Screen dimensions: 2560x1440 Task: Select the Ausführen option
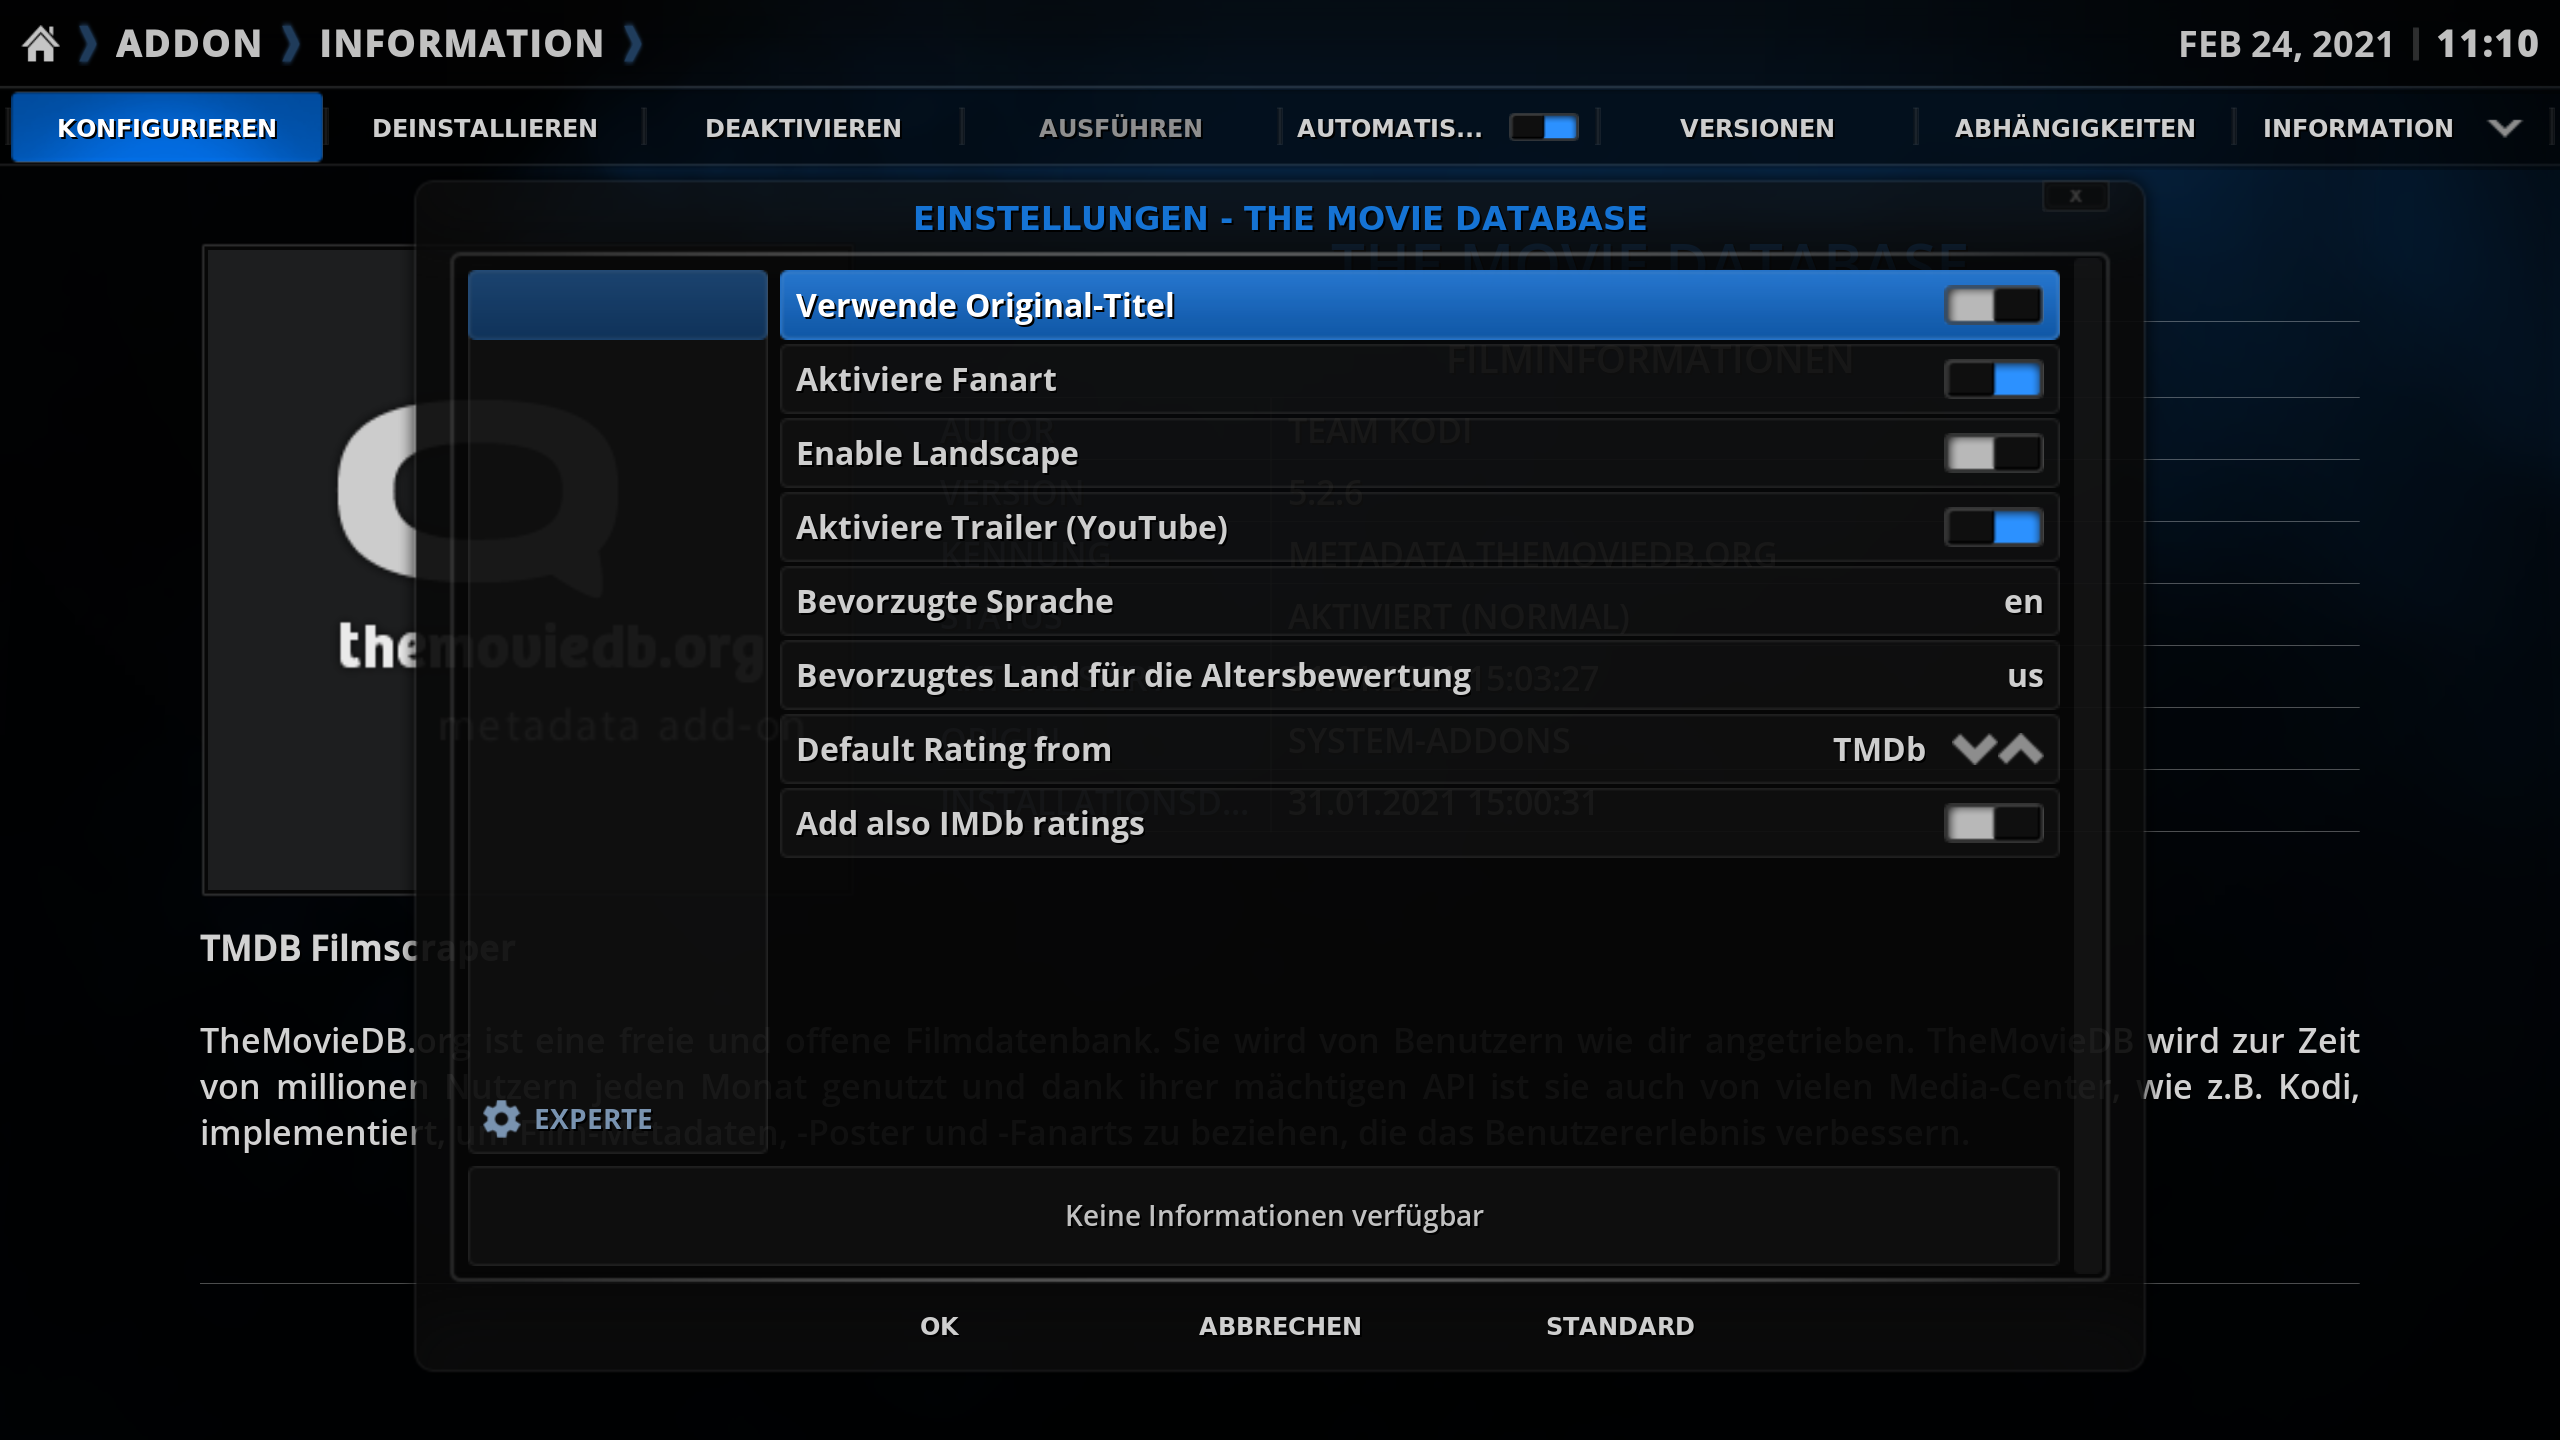pyautogui.click(x=1120, y=128)
